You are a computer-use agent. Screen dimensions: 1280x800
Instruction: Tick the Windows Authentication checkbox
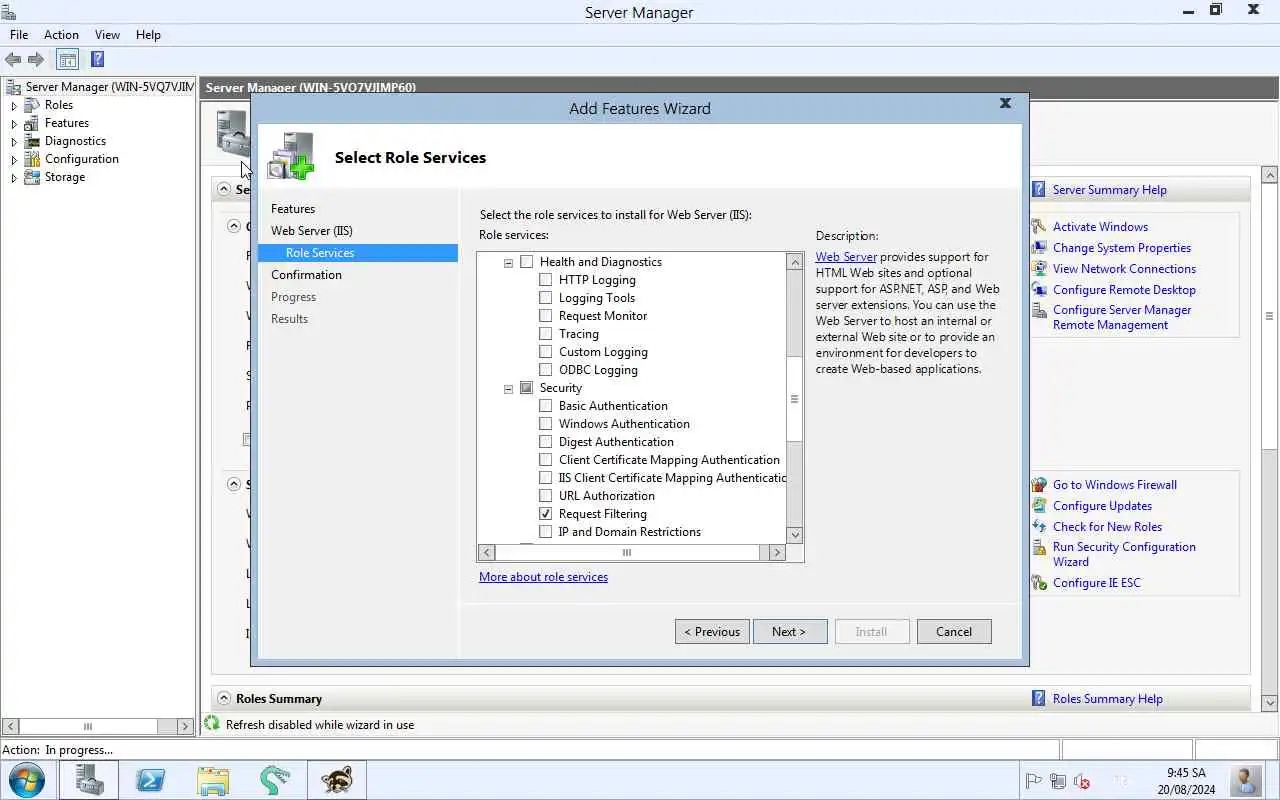click(x=546, y=424)
